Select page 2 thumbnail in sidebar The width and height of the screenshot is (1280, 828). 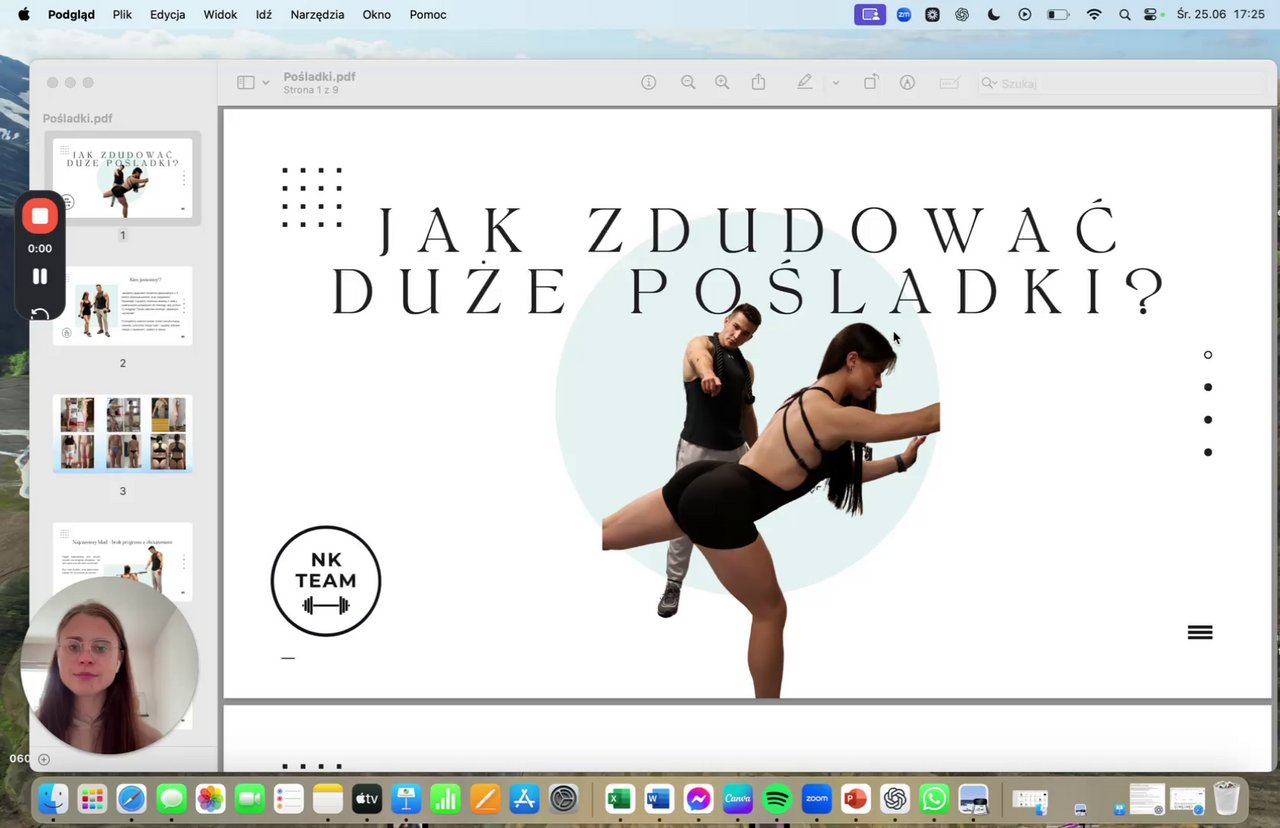[122, 306]
